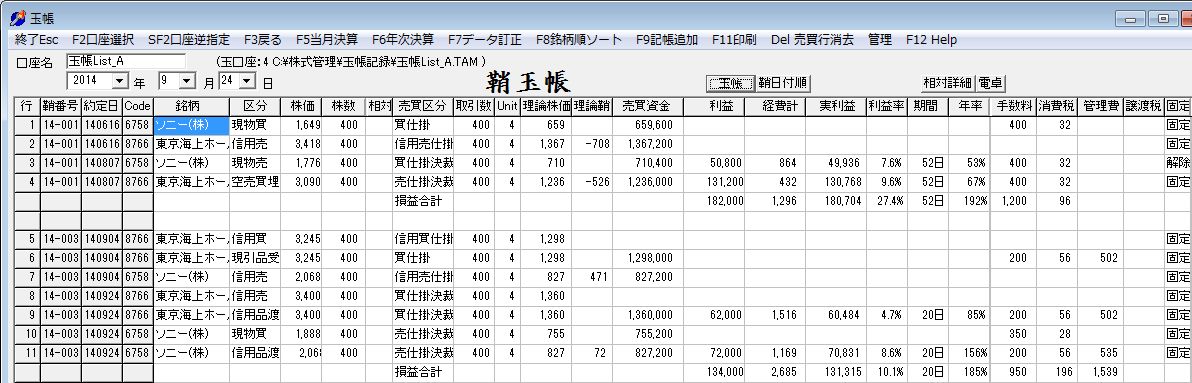Open F5当月決算 monthly settlement menu
Viewport: 1192px width, 383px height.
click(327, 40)
